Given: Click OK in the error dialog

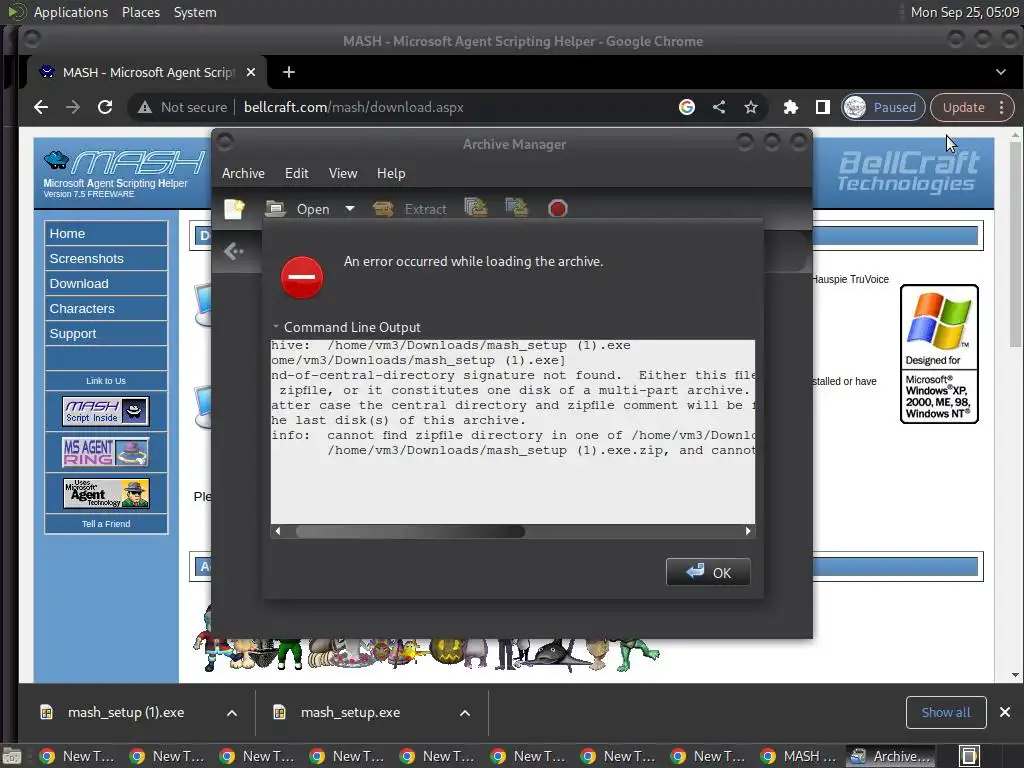Looking at the screenshot, I should pyautogui.click(x=708, y=572).
